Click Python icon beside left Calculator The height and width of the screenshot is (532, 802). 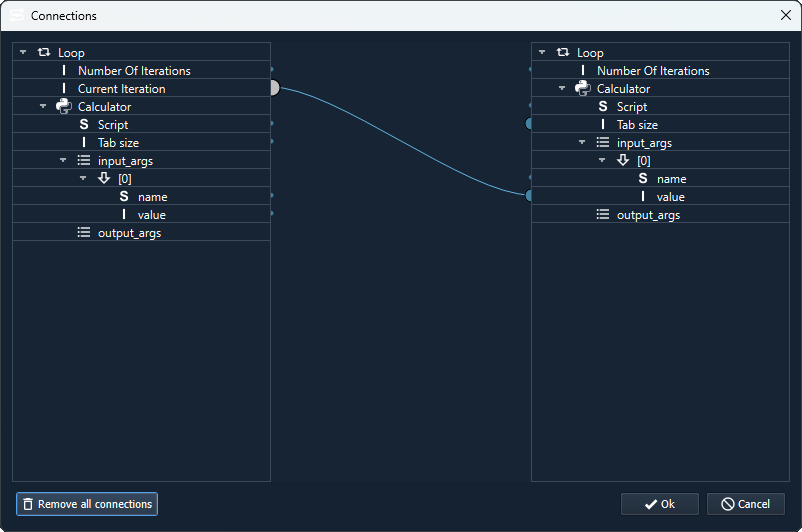pos(64,106)
